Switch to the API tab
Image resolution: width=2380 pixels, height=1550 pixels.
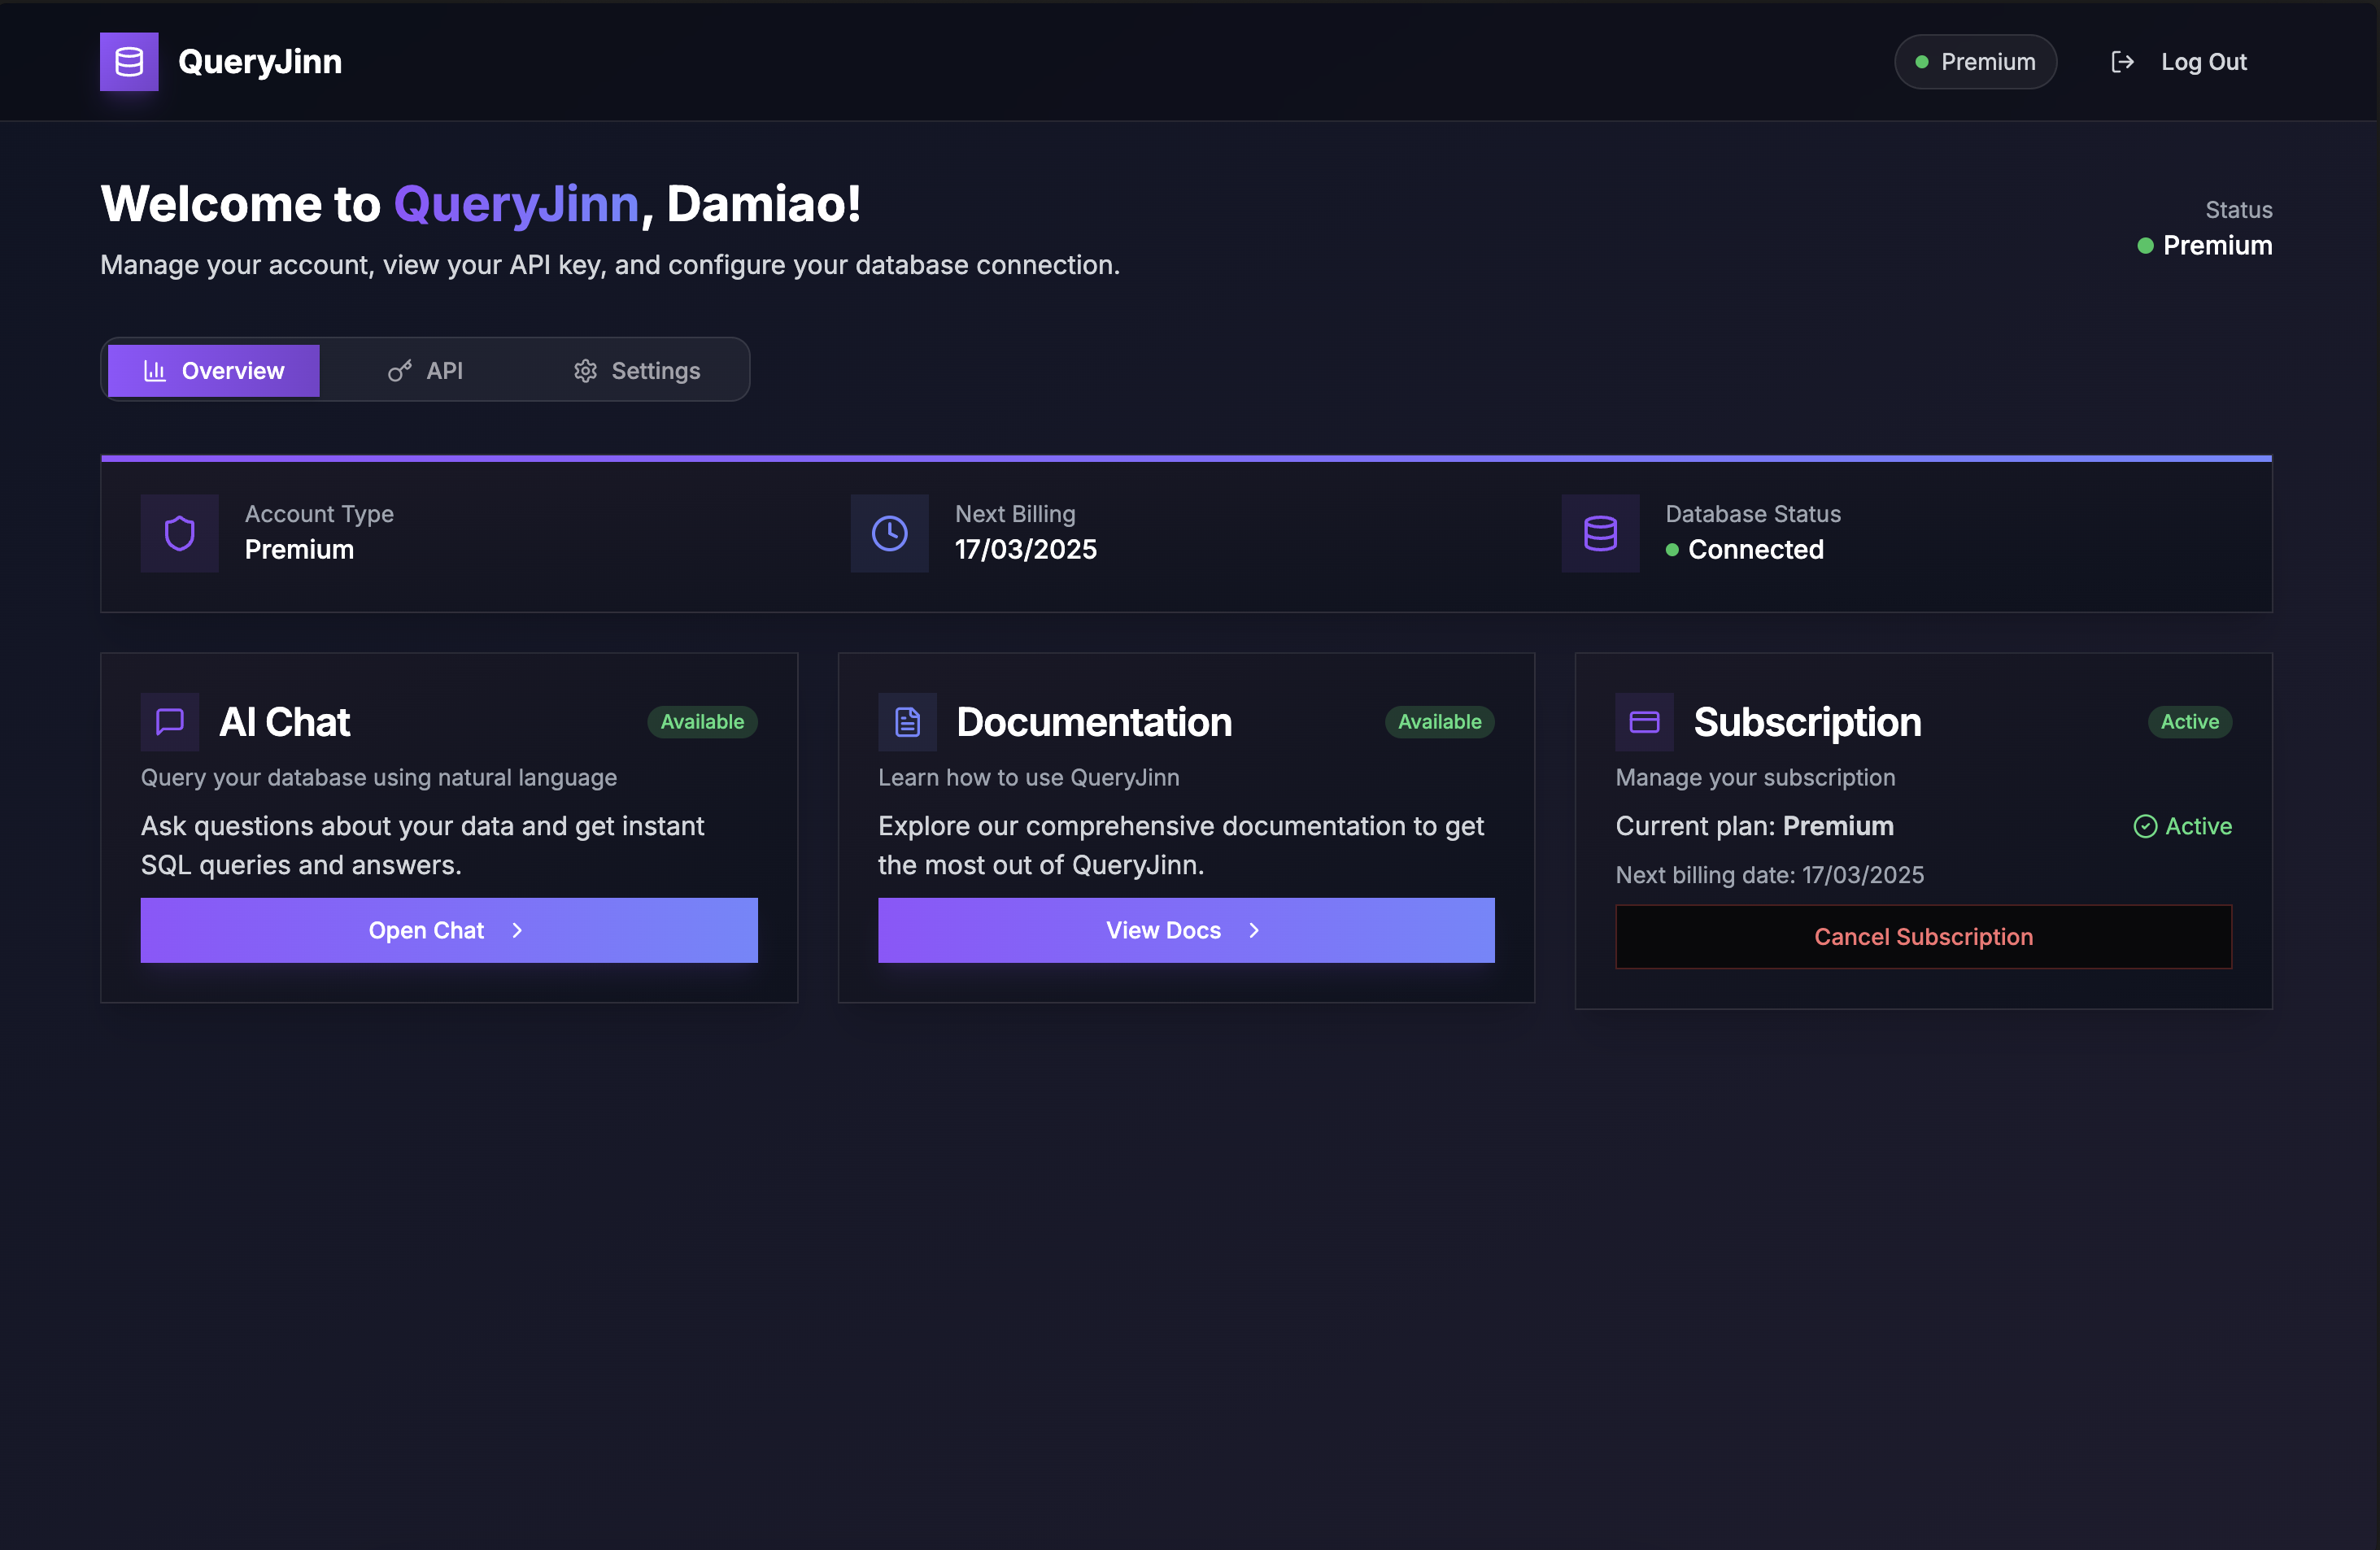pos(425,371)
